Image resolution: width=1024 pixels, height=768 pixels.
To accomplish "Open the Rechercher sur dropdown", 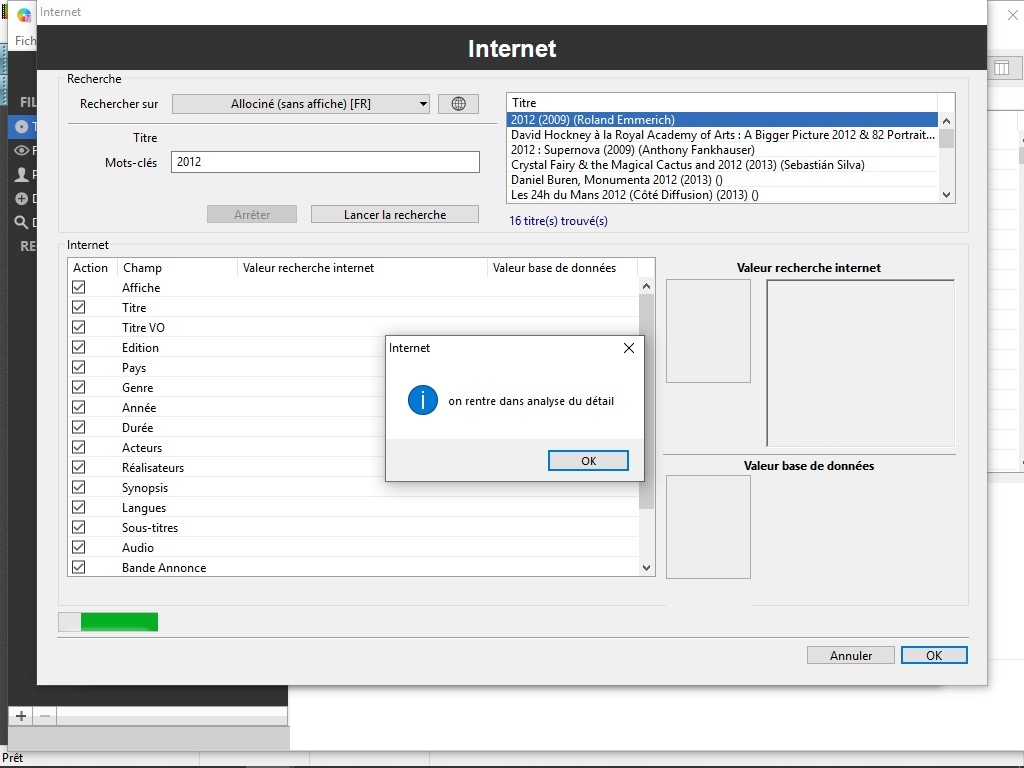I will [x=301, y=104].
